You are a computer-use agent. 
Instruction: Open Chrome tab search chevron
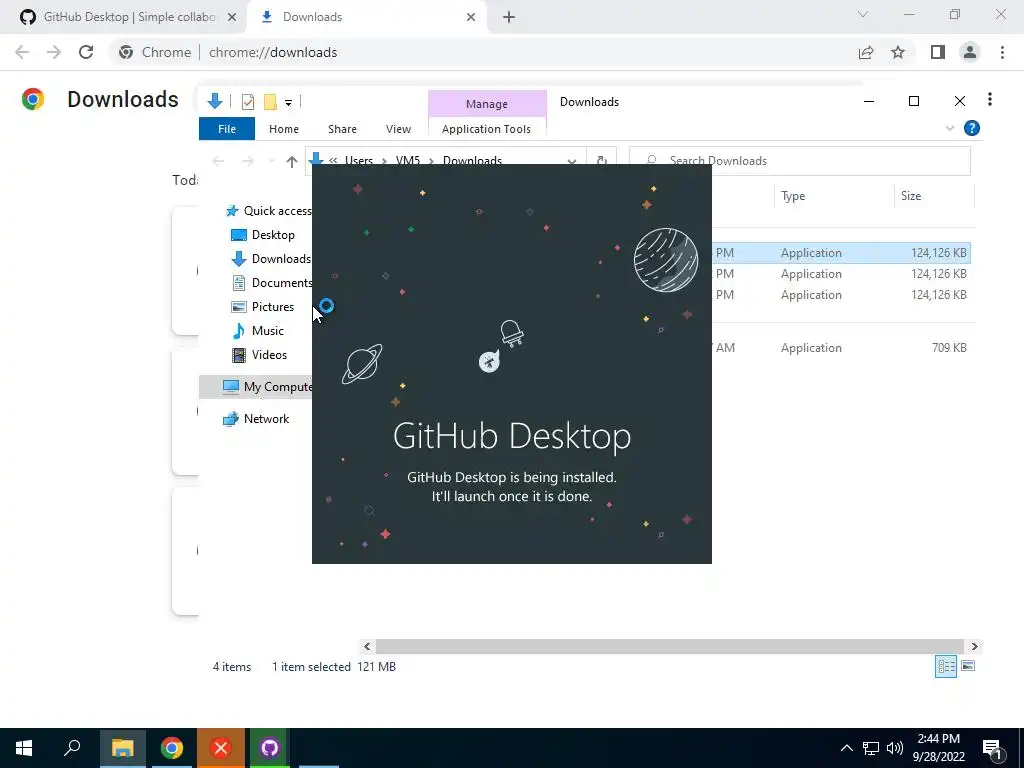coord(863,14)
